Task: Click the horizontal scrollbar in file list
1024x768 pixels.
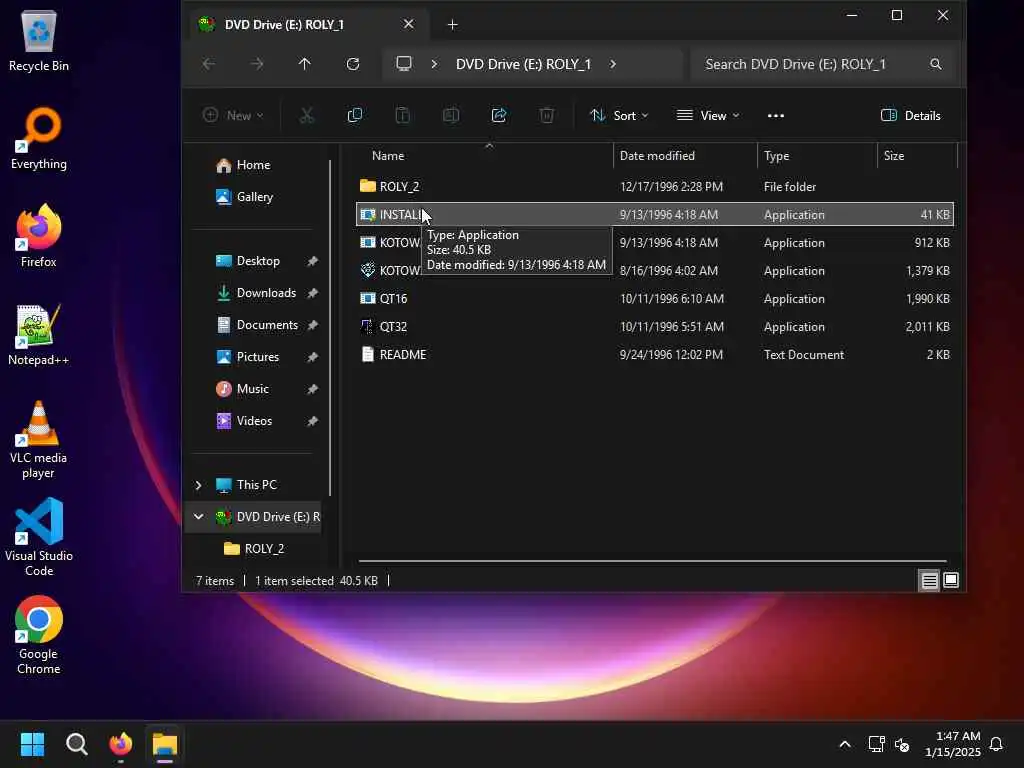Action: click(x=652, y=560)
